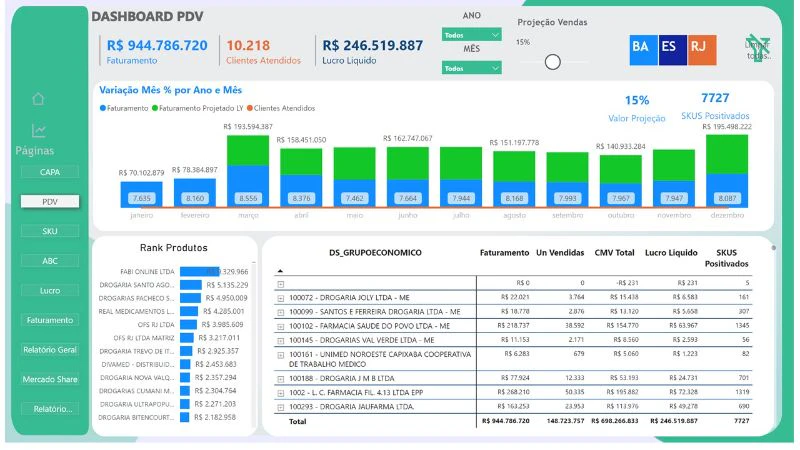Click the 7727 SKUS Positivados card

(x=715, y=106)
